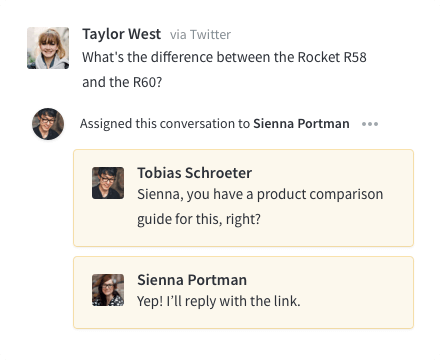
Task: Open Taylor West's profile avatar
Action: pyautogui.click(x=48, y=48)
